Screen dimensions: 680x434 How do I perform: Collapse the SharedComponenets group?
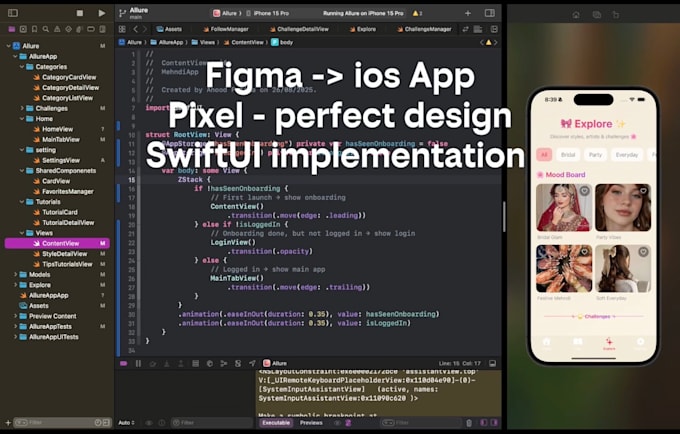pos(22,171)
